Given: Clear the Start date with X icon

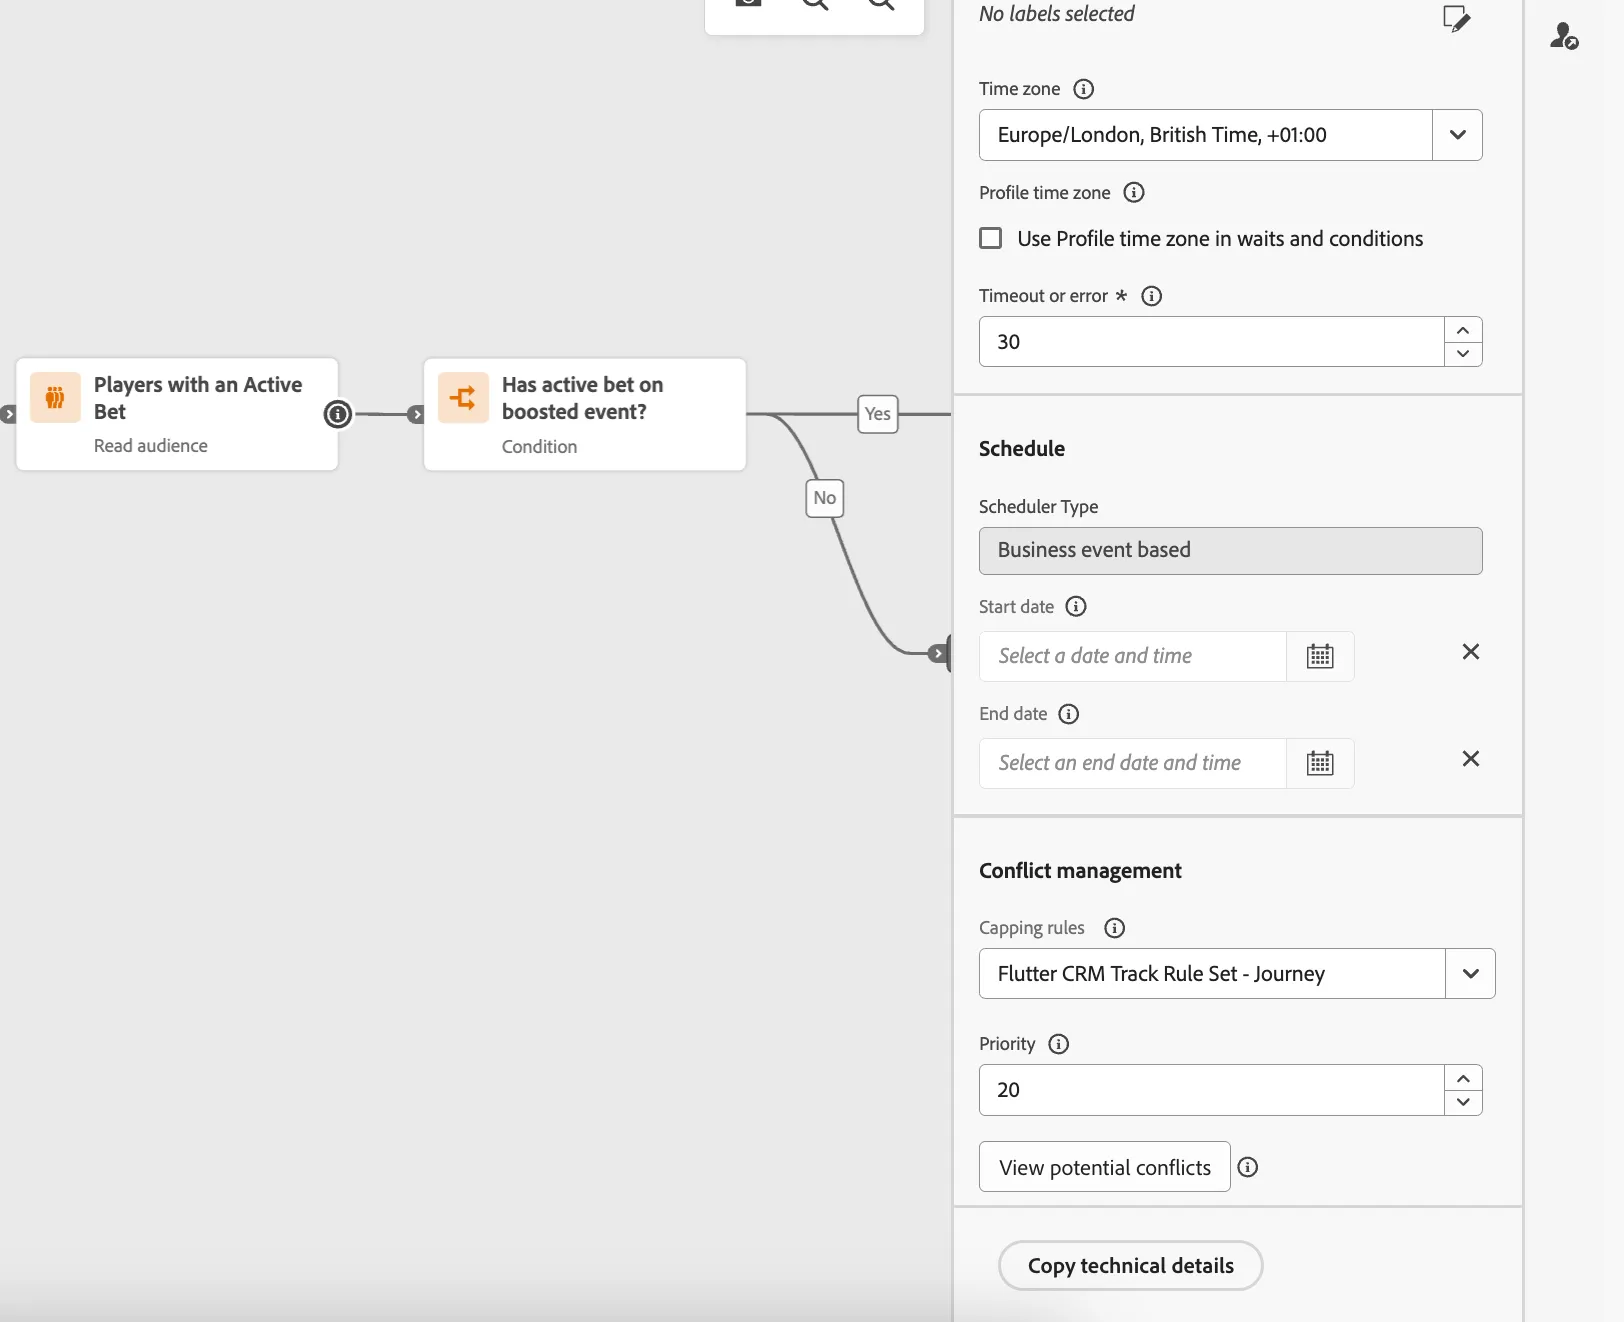Looking at the screenshot, I should point(1471,652).
